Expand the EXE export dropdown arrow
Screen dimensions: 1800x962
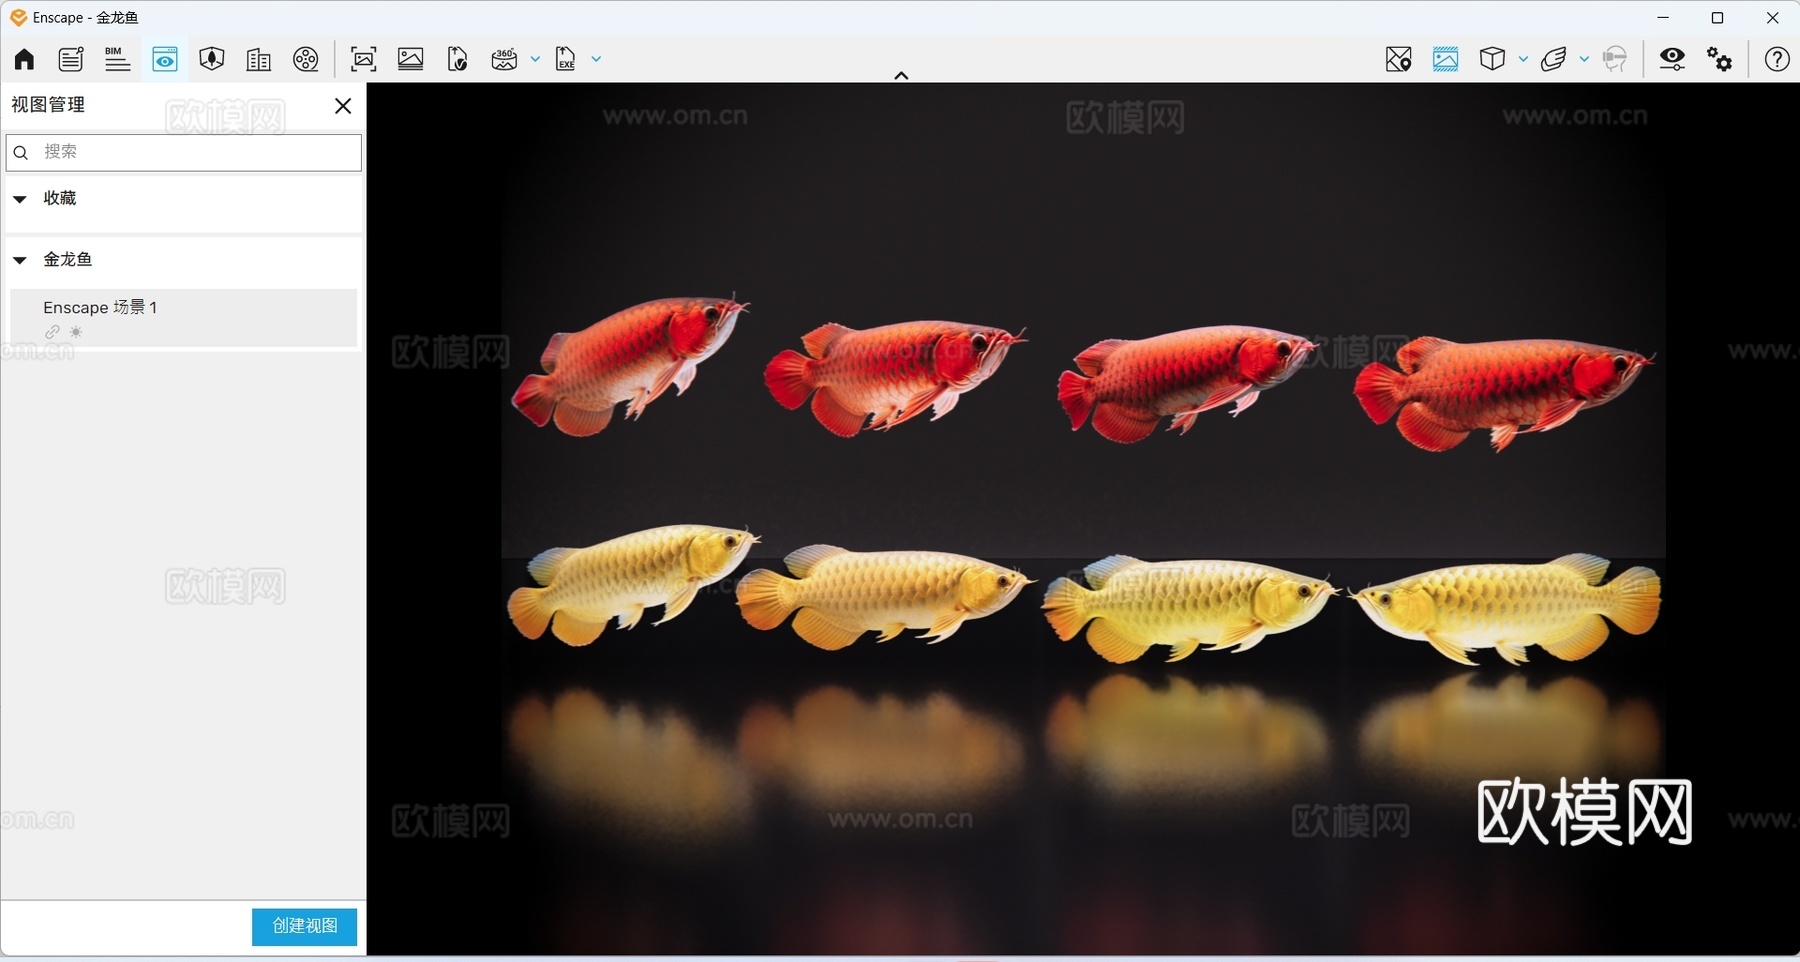point(595,59)
